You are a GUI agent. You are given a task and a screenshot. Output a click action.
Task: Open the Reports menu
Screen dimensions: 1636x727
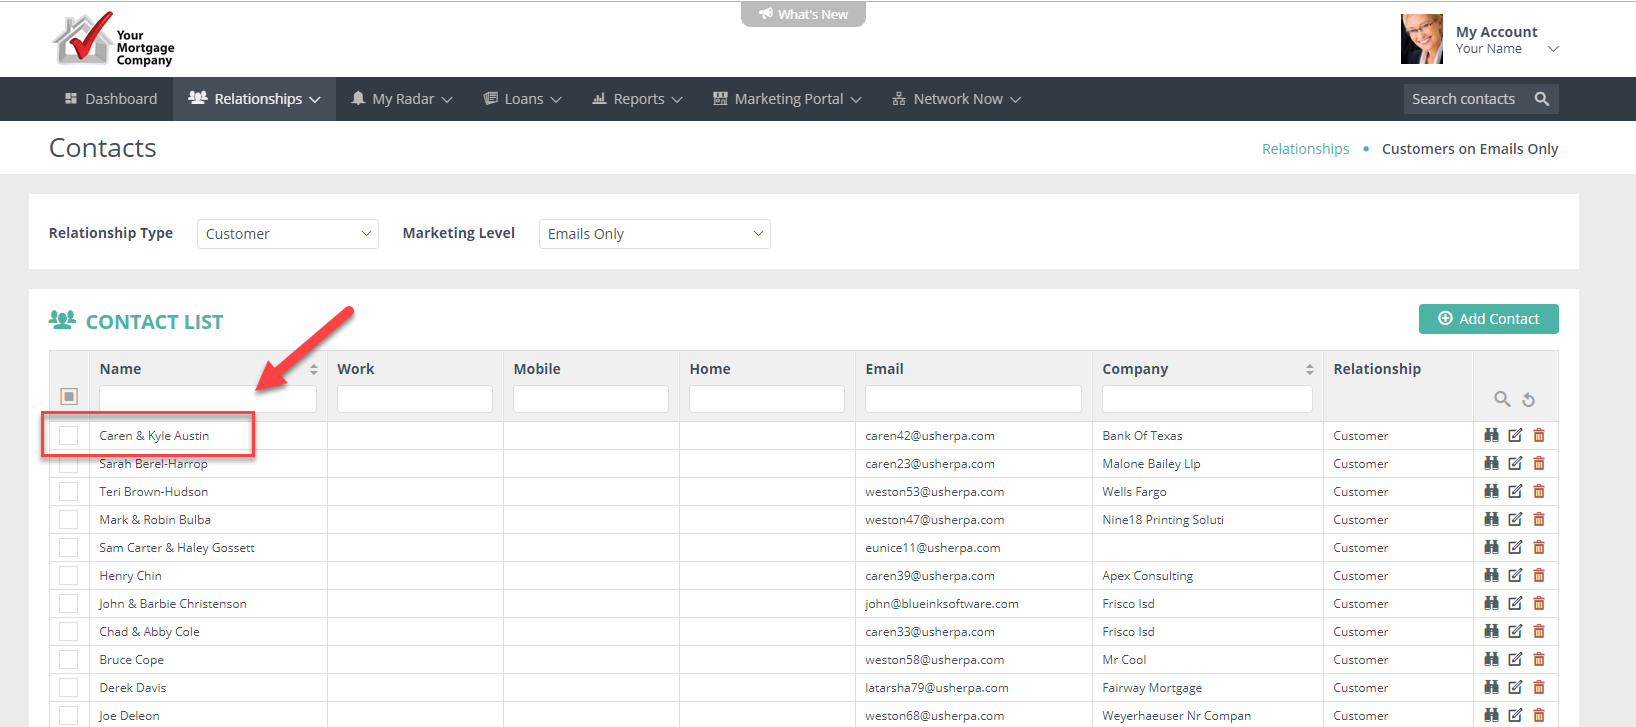pos(637,99)
